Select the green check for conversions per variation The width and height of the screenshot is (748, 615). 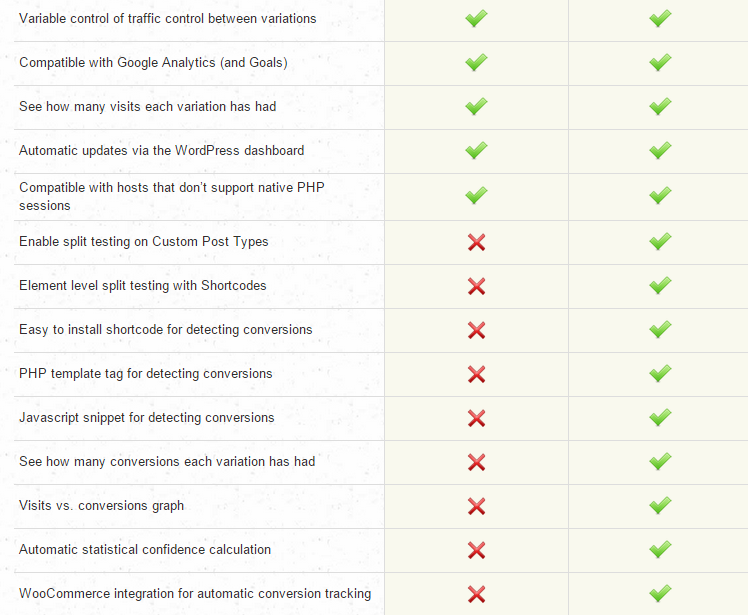tap(660, 462)
